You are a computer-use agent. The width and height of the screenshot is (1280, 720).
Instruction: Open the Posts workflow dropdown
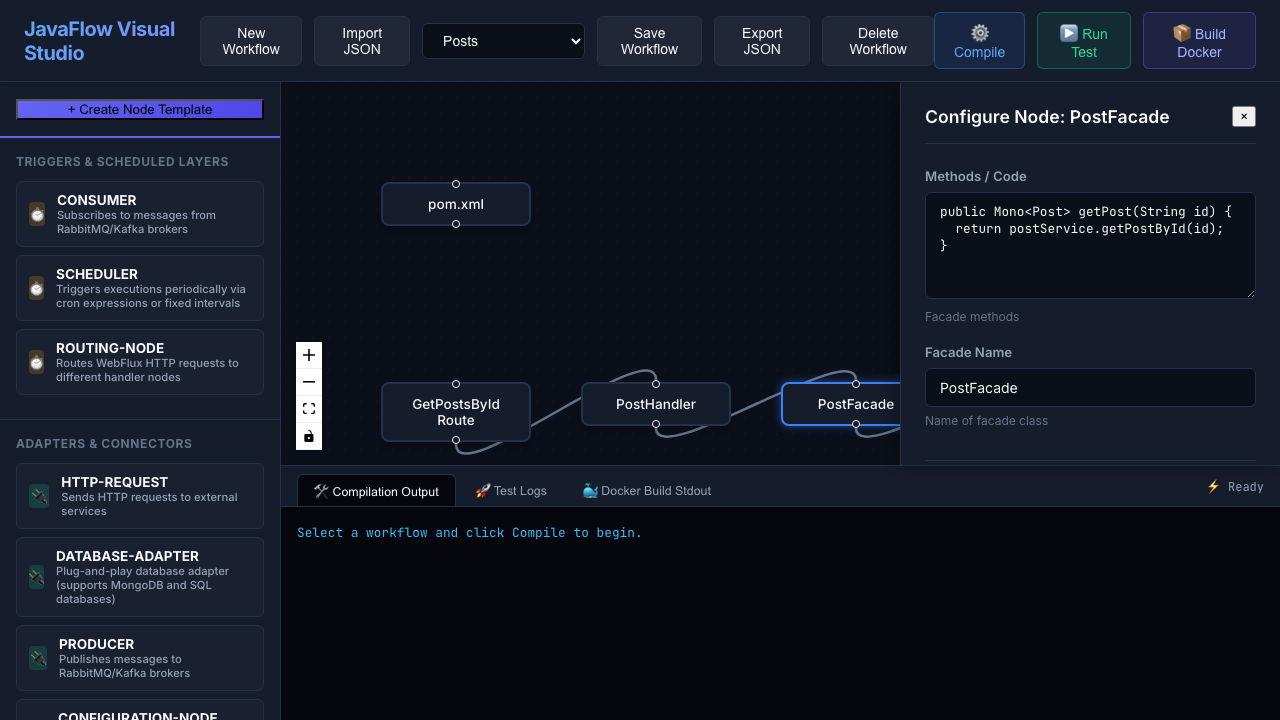503,41
